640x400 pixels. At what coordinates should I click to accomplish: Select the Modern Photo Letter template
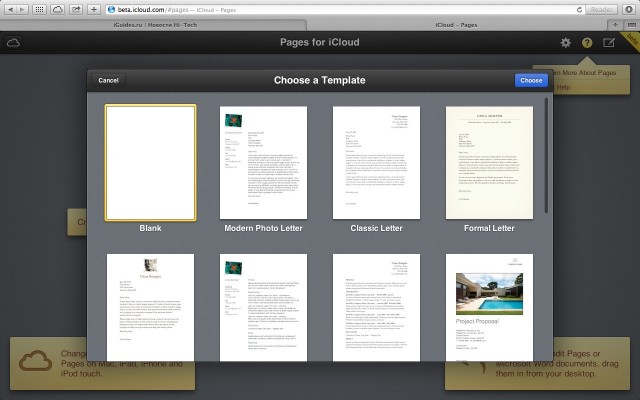pyautogui.click(x=263, y=162)
